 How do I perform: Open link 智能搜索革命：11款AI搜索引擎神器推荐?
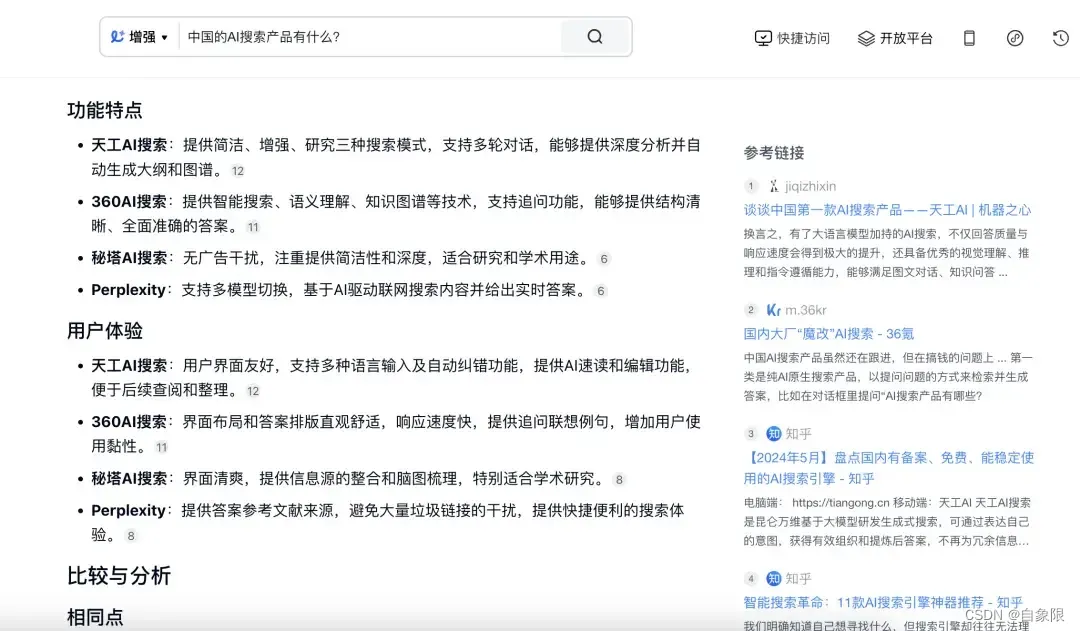coord(883,602)
